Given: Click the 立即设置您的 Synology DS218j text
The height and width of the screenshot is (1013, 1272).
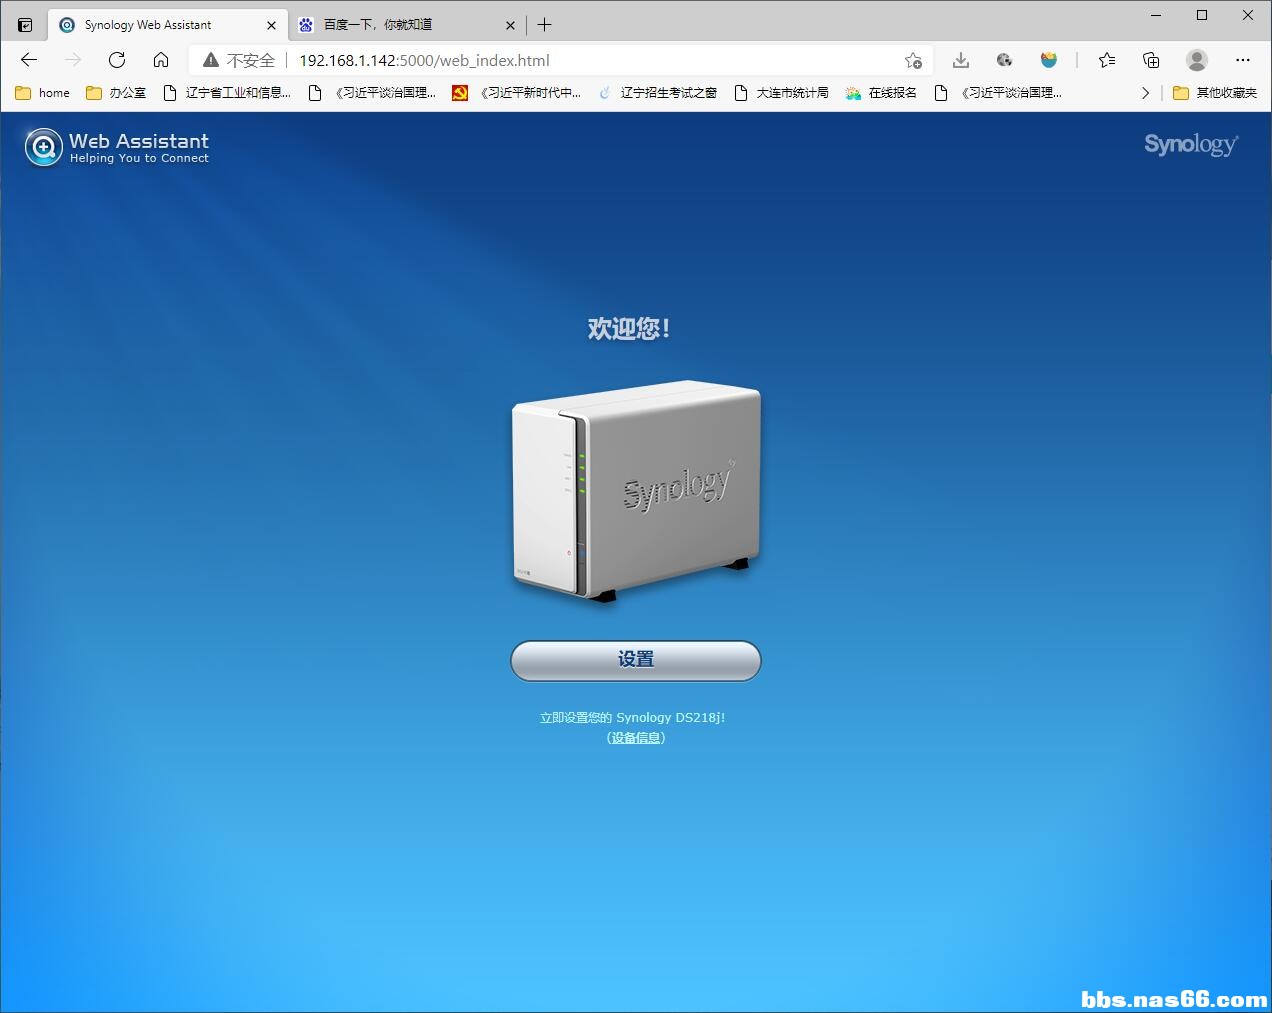Looking at the screenshot, I should click(633, 718).
